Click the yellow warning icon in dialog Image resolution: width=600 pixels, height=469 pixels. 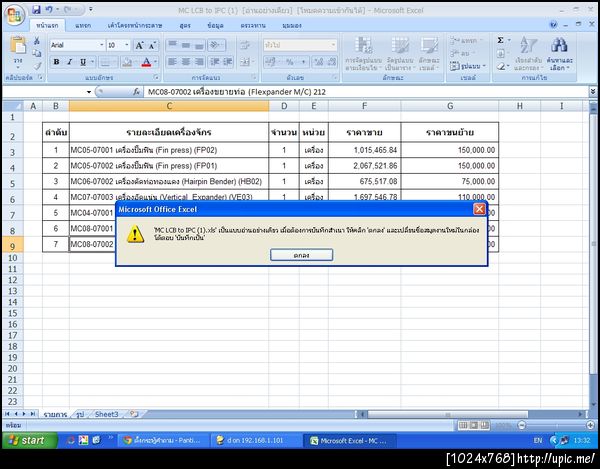(135, 234)
